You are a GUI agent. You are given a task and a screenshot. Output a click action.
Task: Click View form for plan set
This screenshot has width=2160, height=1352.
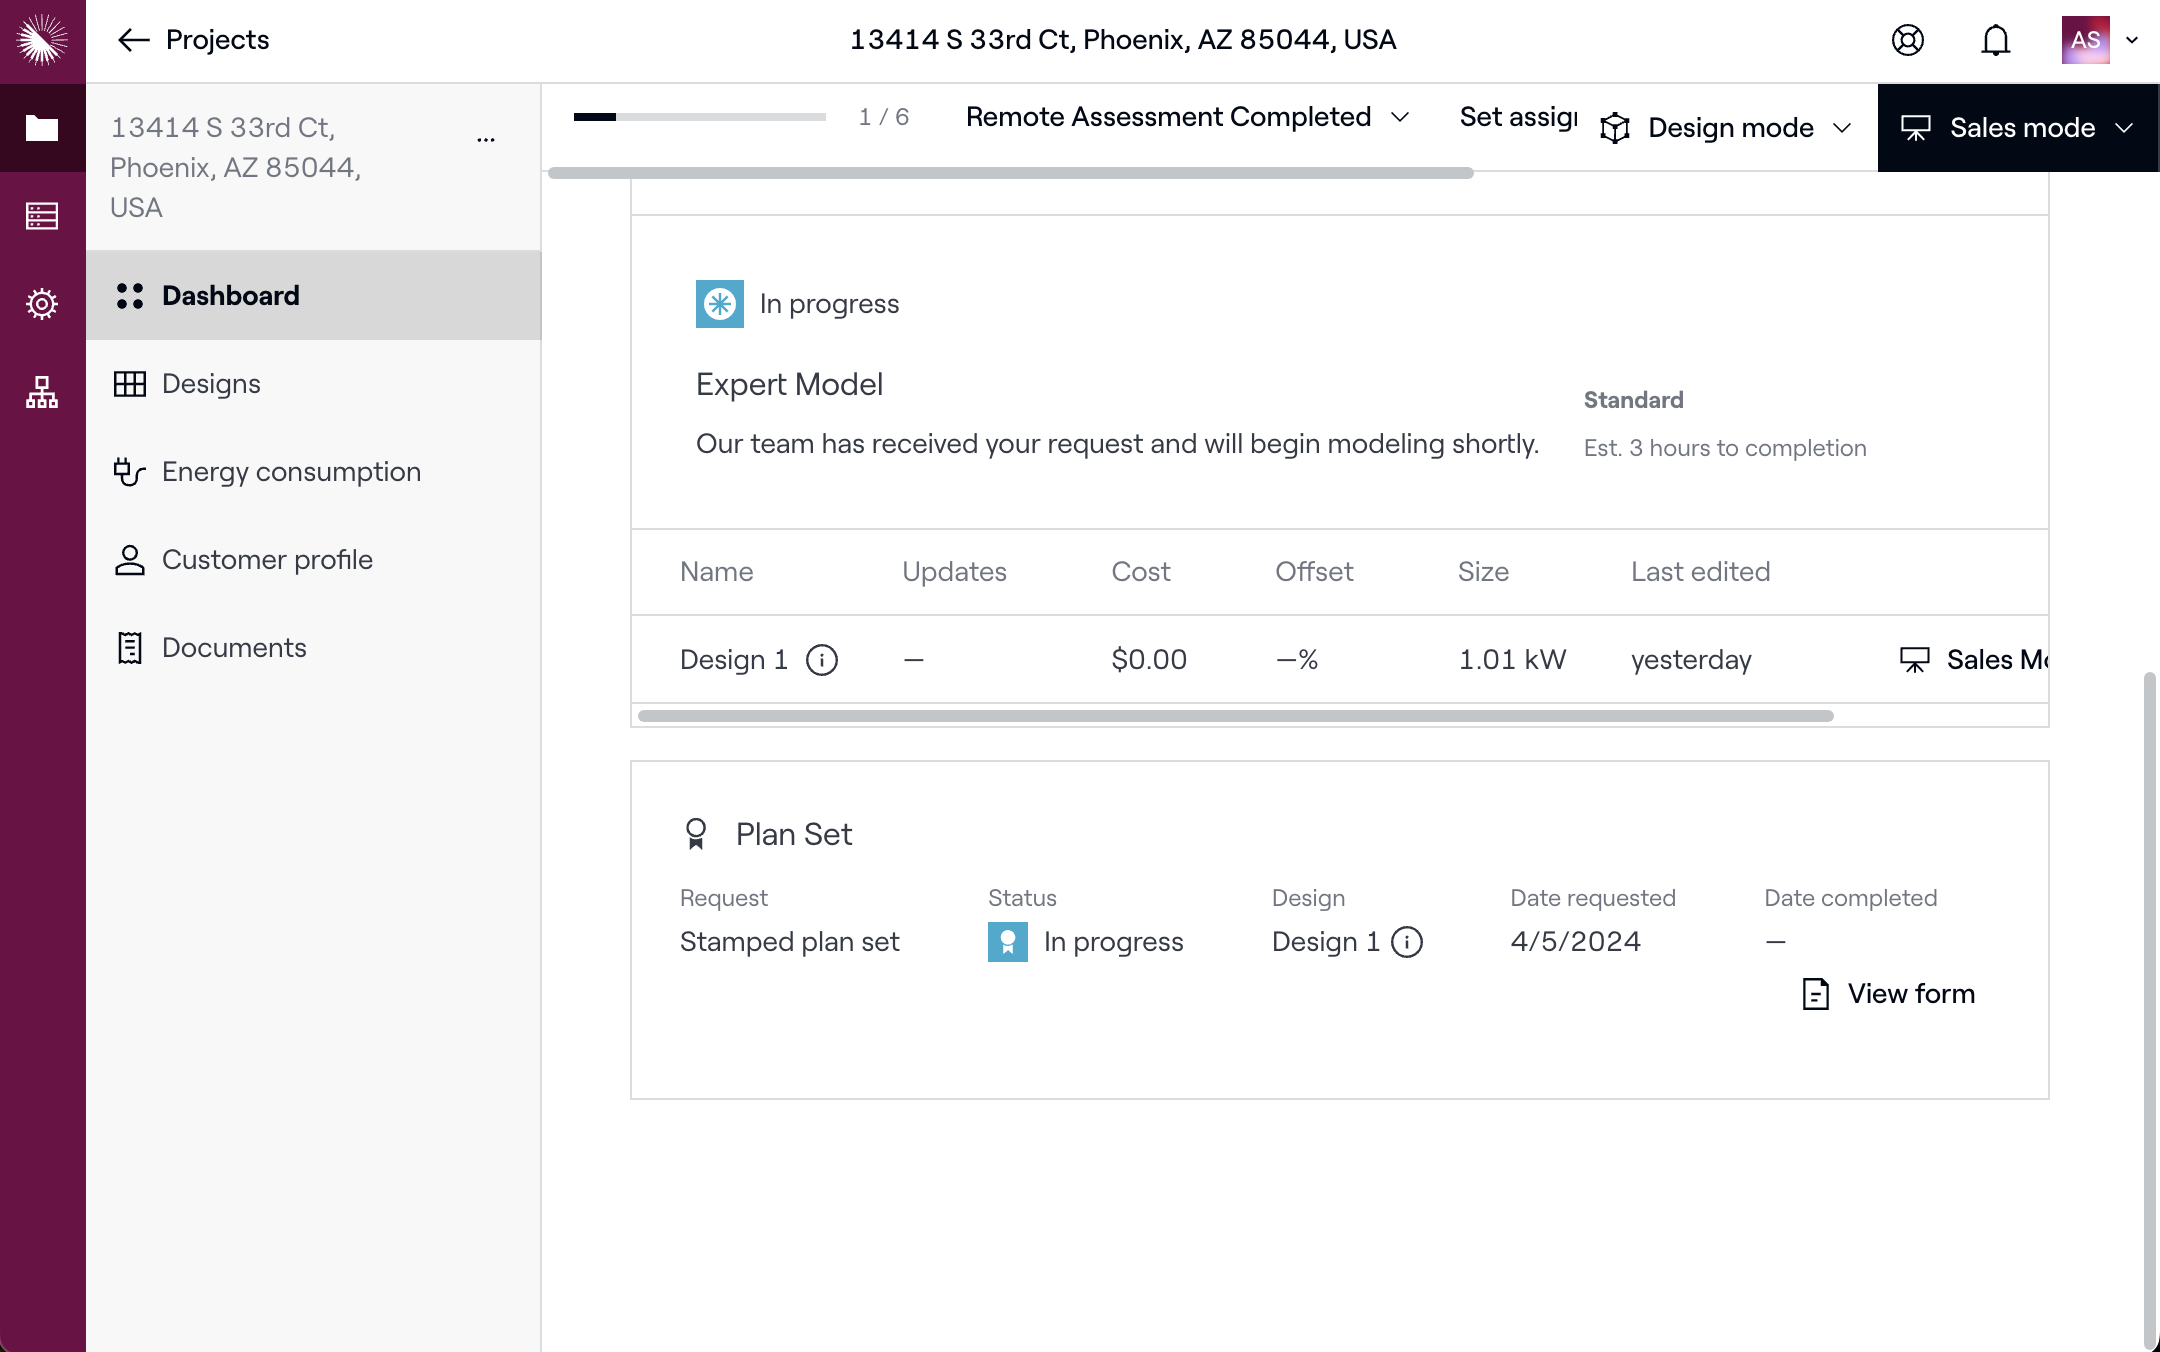pos(1889,994)
